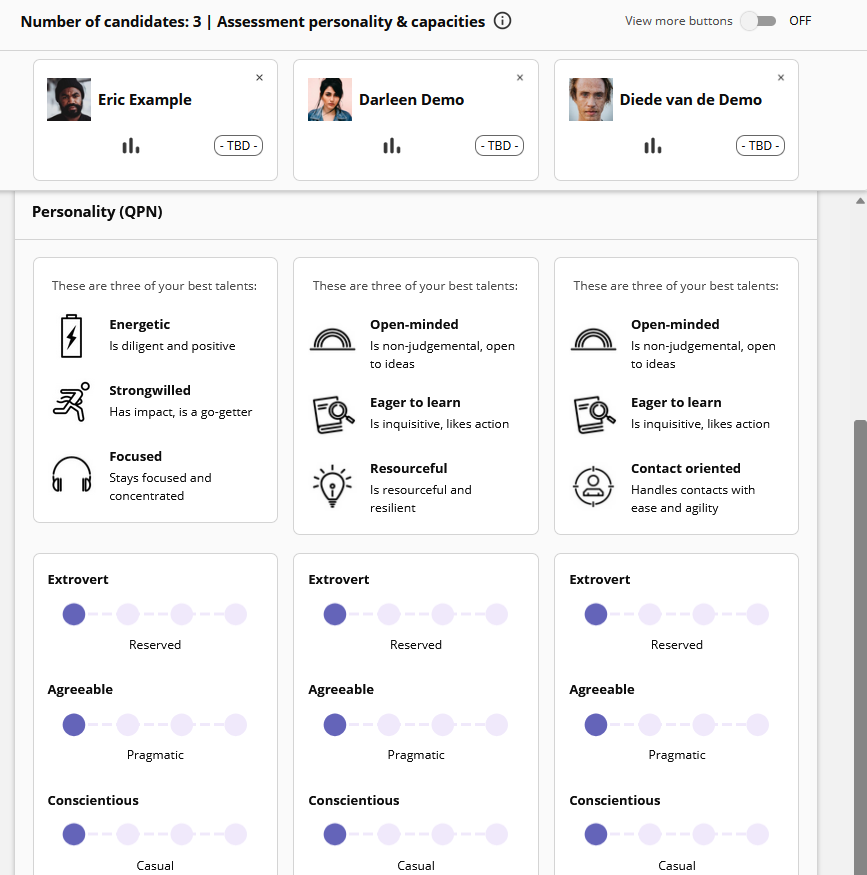This screenshot has height=875, width=867.
Task: Toggle the View more buttons switch
Action: (x=758, y=21)
